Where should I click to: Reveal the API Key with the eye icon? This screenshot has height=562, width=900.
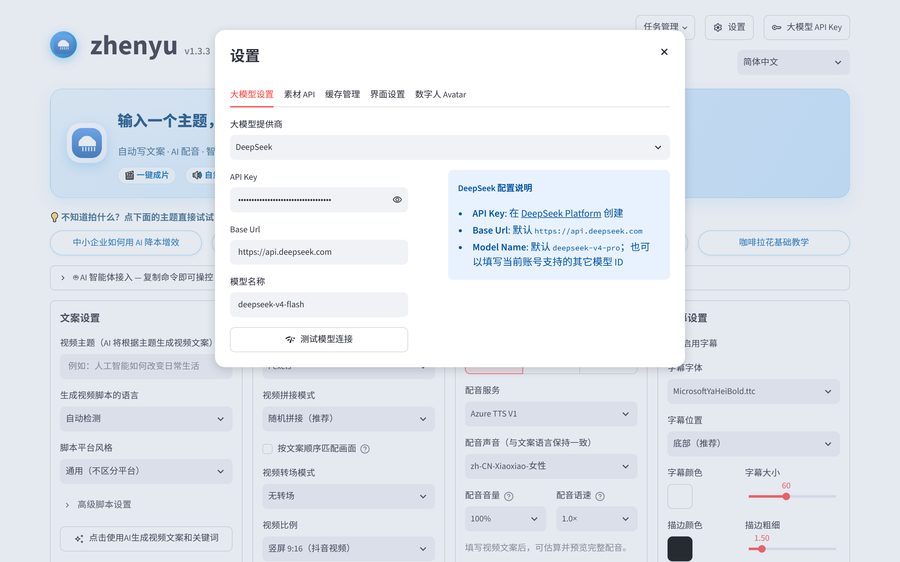397,200
